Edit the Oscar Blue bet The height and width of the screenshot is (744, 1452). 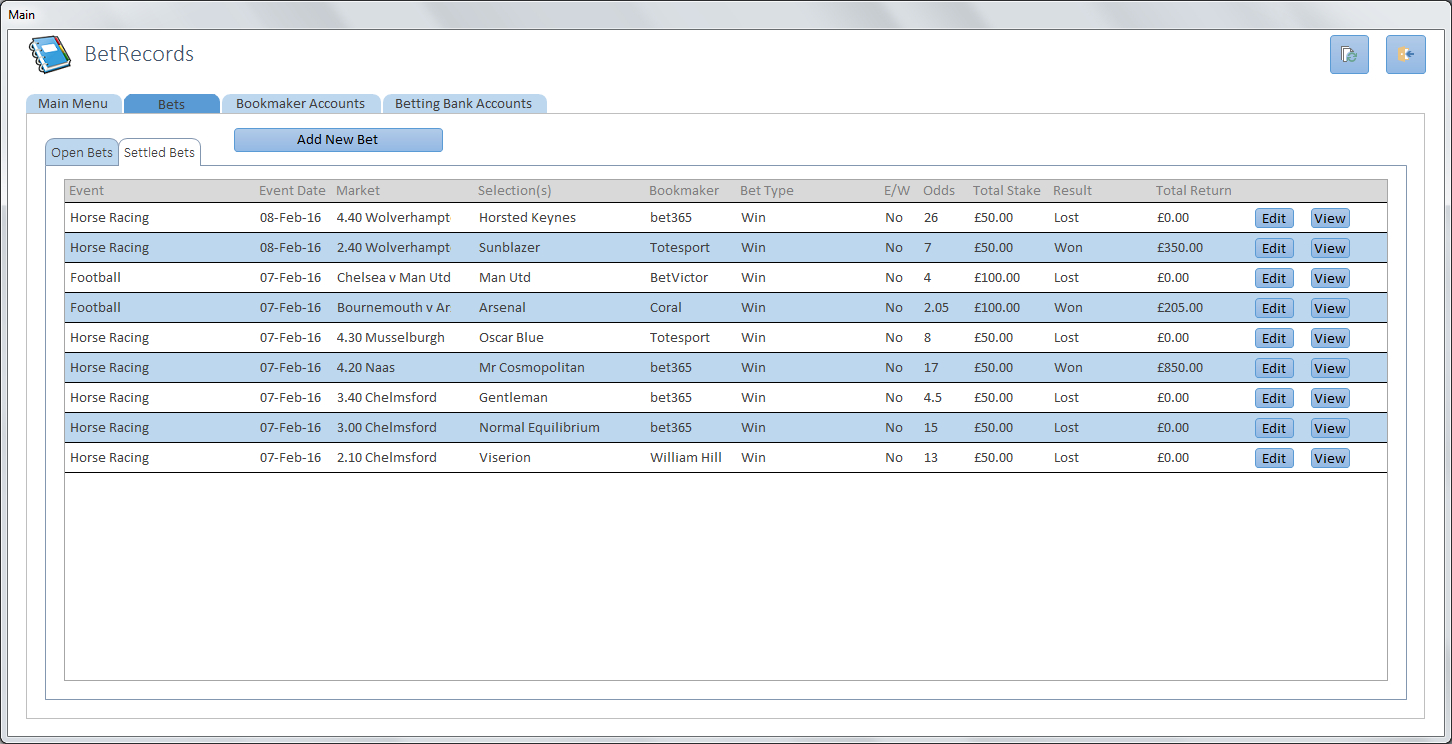[x=1273, y=338]
